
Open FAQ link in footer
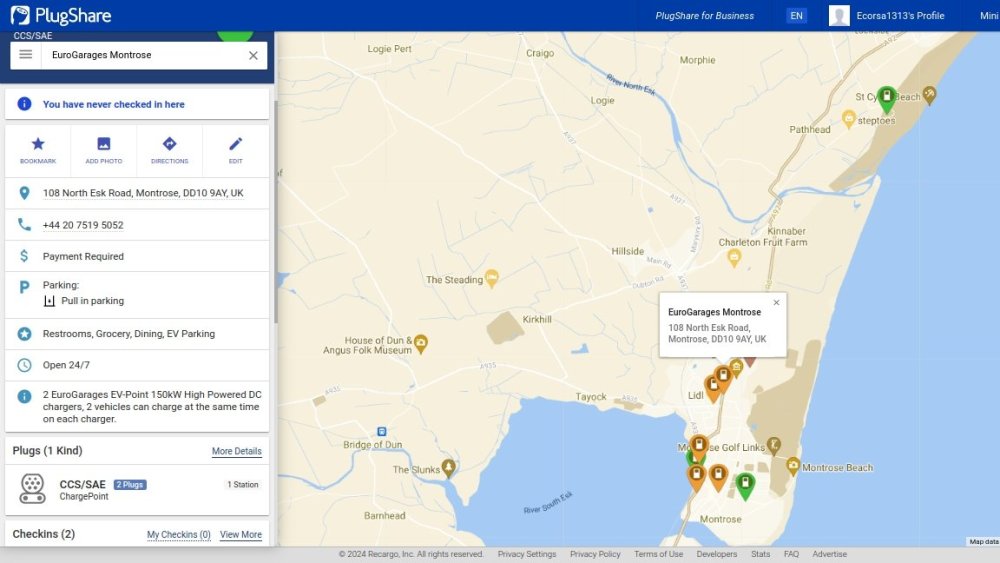click(x=791, y=554)
